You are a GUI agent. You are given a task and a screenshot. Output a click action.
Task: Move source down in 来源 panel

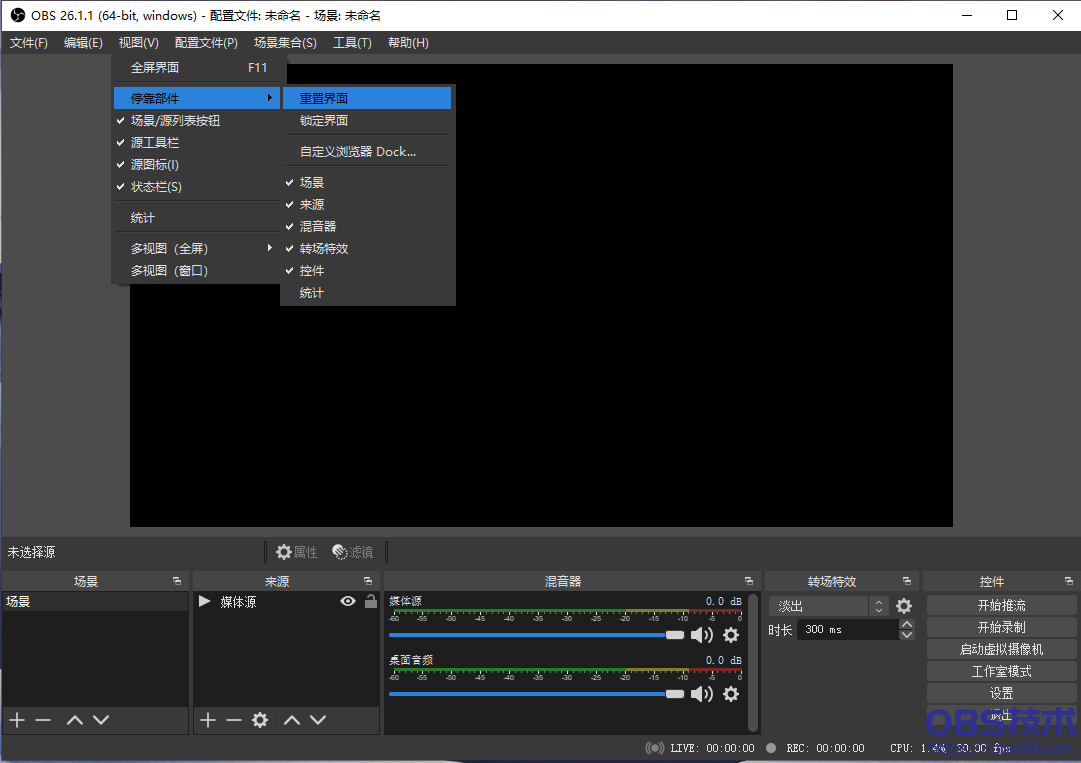pos(318,720)
